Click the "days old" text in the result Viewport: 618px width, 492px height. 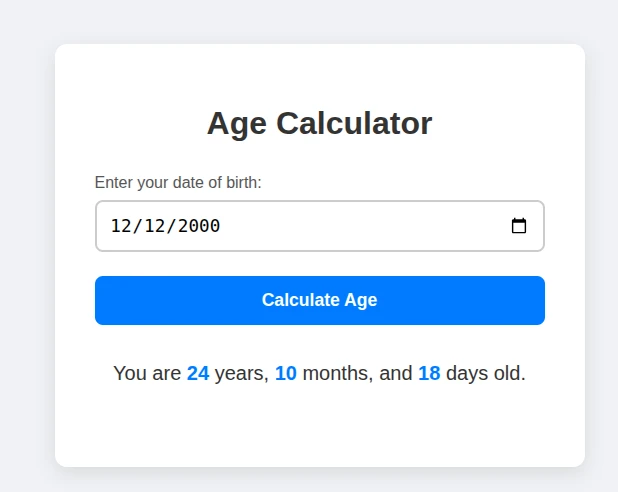click(485, 373)
